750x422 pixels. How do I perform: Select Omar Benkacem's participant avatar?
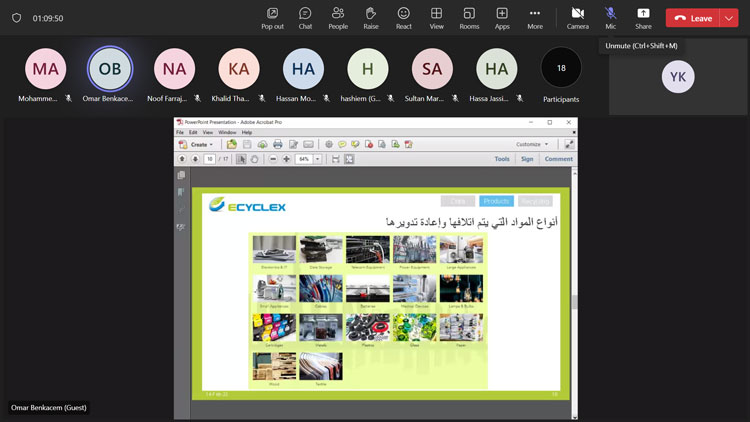coord(110,69)
